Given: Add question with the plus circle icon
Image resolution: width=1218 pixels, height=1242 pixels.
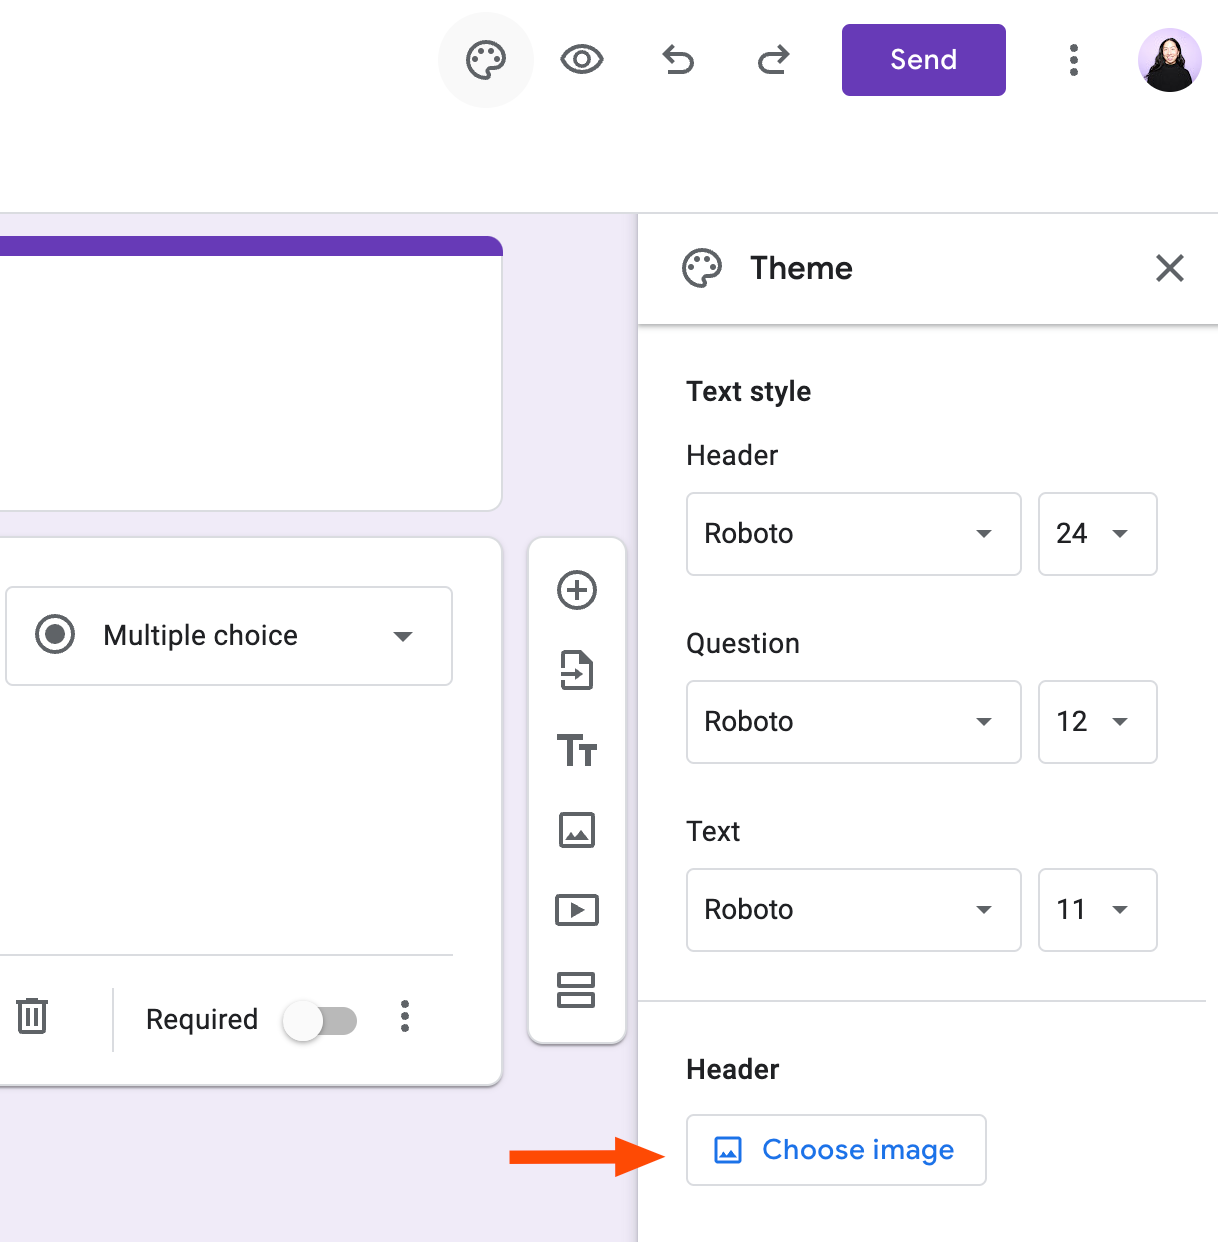Looking at the screenshot, I should pos(577,590).
